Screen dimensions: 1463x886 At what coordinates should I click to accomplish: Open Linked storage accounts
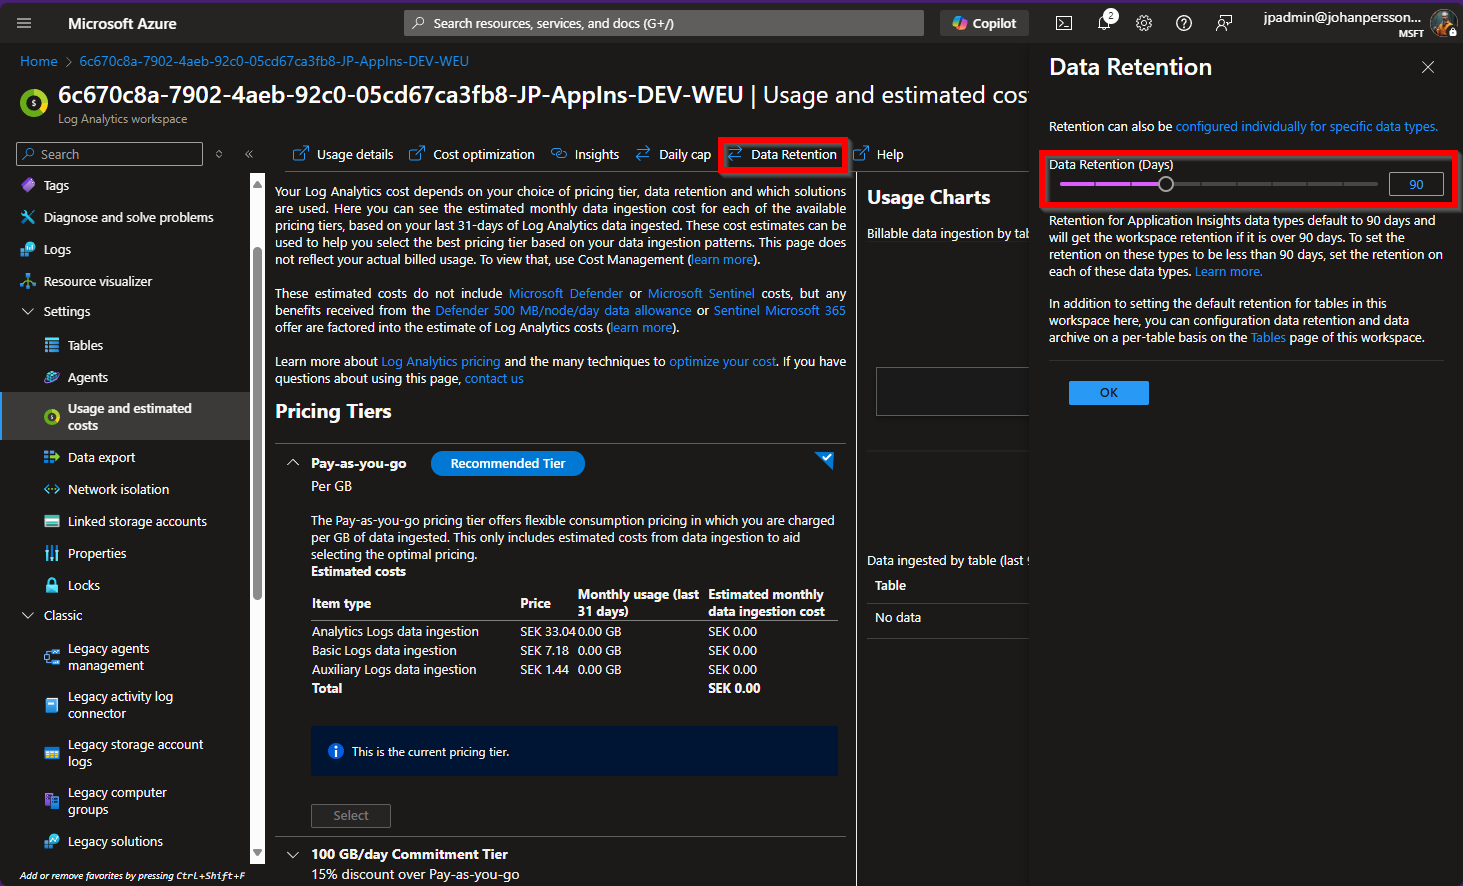click(137, 521)
